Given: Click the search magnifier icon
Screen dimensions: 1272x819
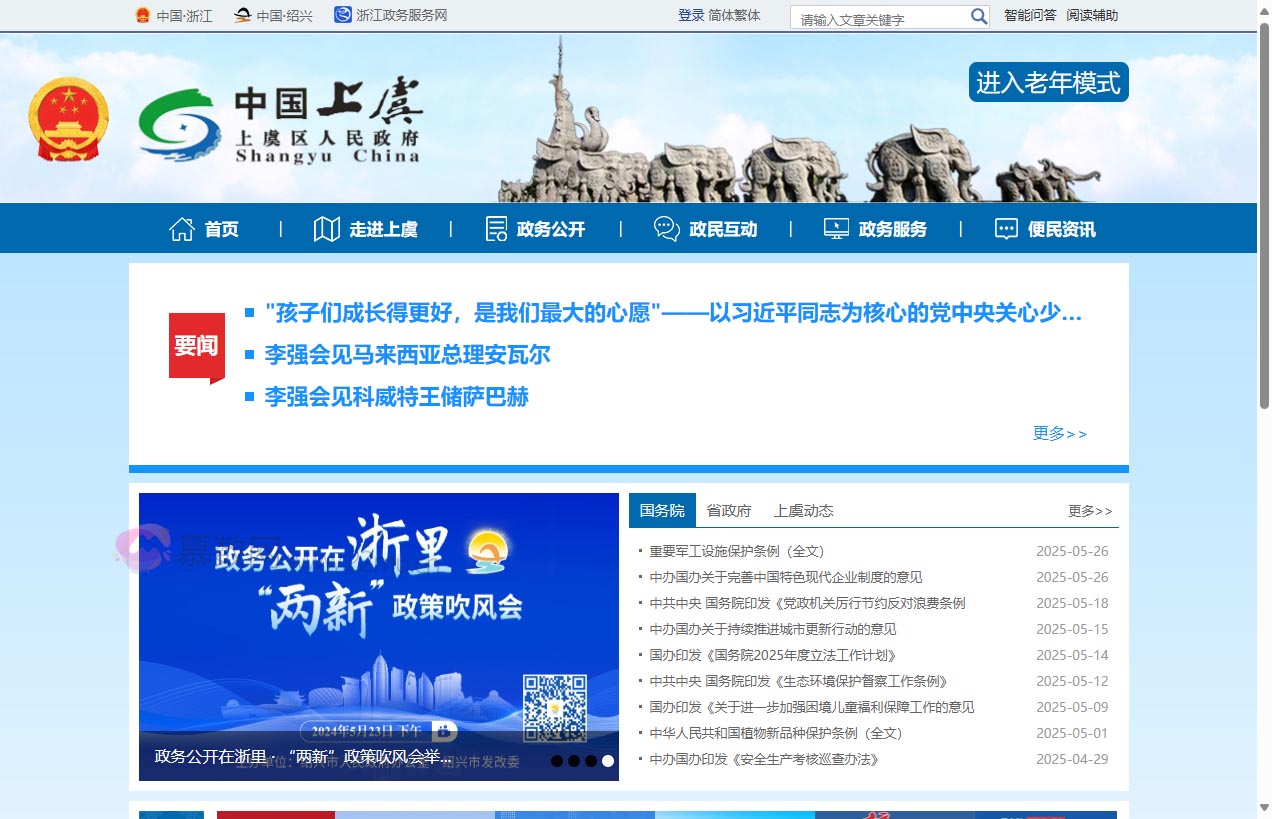Looking at the screenshot, I should (x=977, y=16).
